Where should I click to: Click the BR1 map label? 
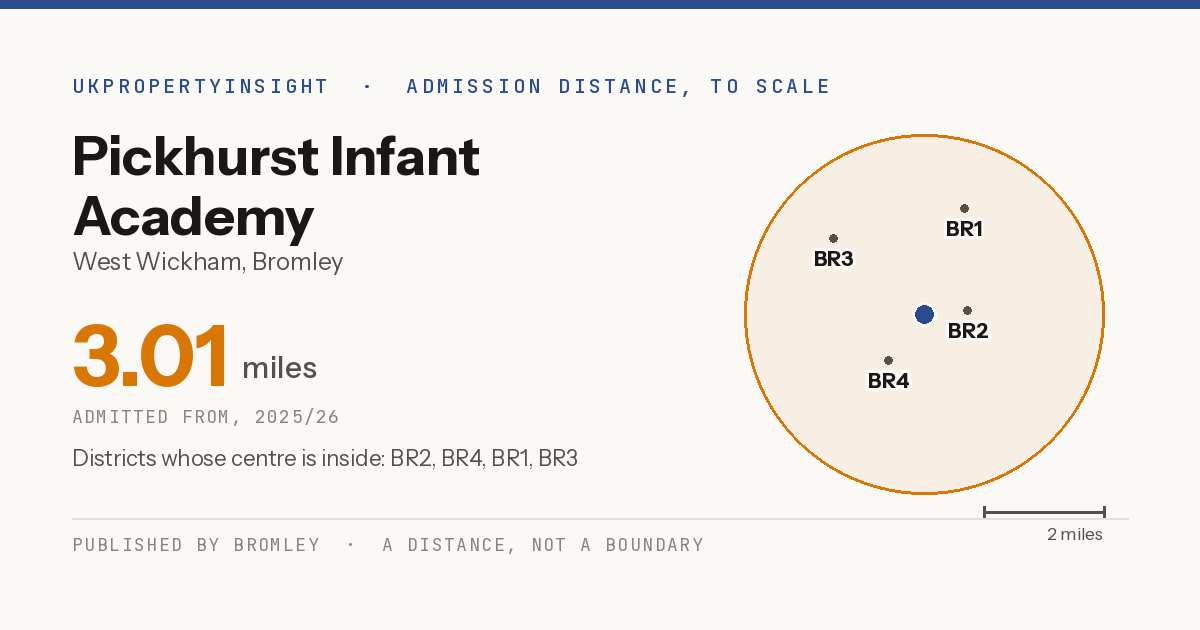click(964, 229)
